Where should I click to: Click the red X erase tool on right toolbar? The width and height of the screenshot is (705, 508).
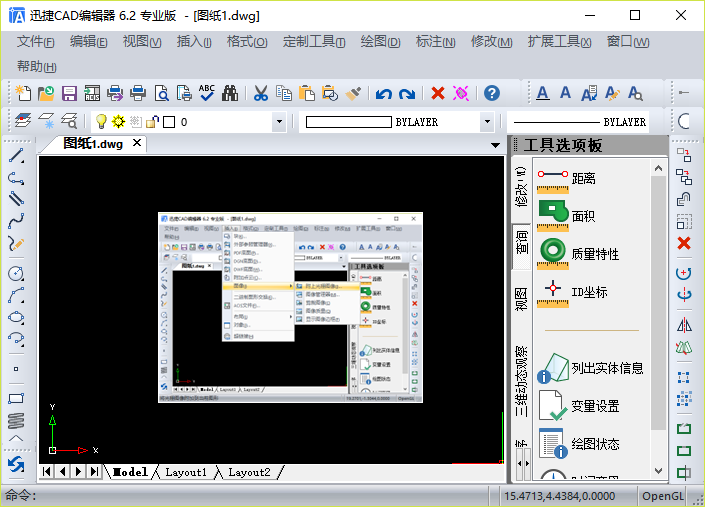pos(684,243)
